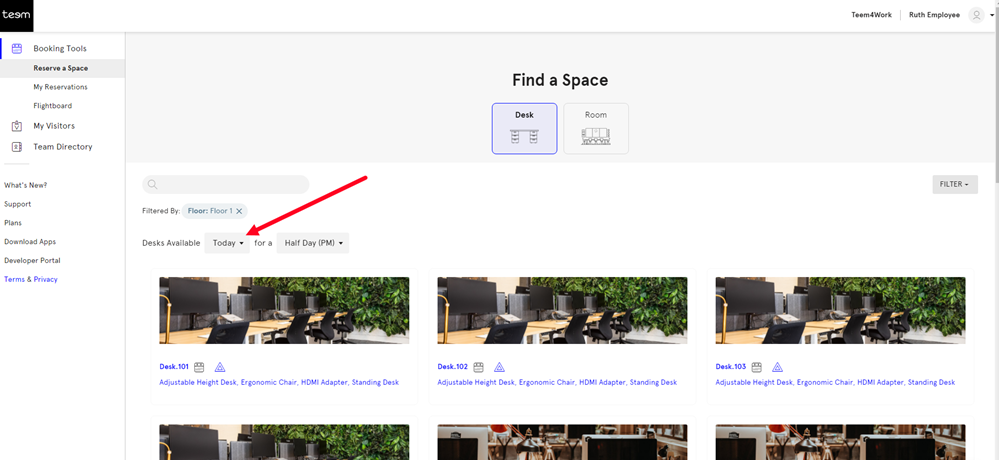The image size is (999, 460).
Task: Click the calendar icon beside Desk.103
Action: click(x=756, y=367)
